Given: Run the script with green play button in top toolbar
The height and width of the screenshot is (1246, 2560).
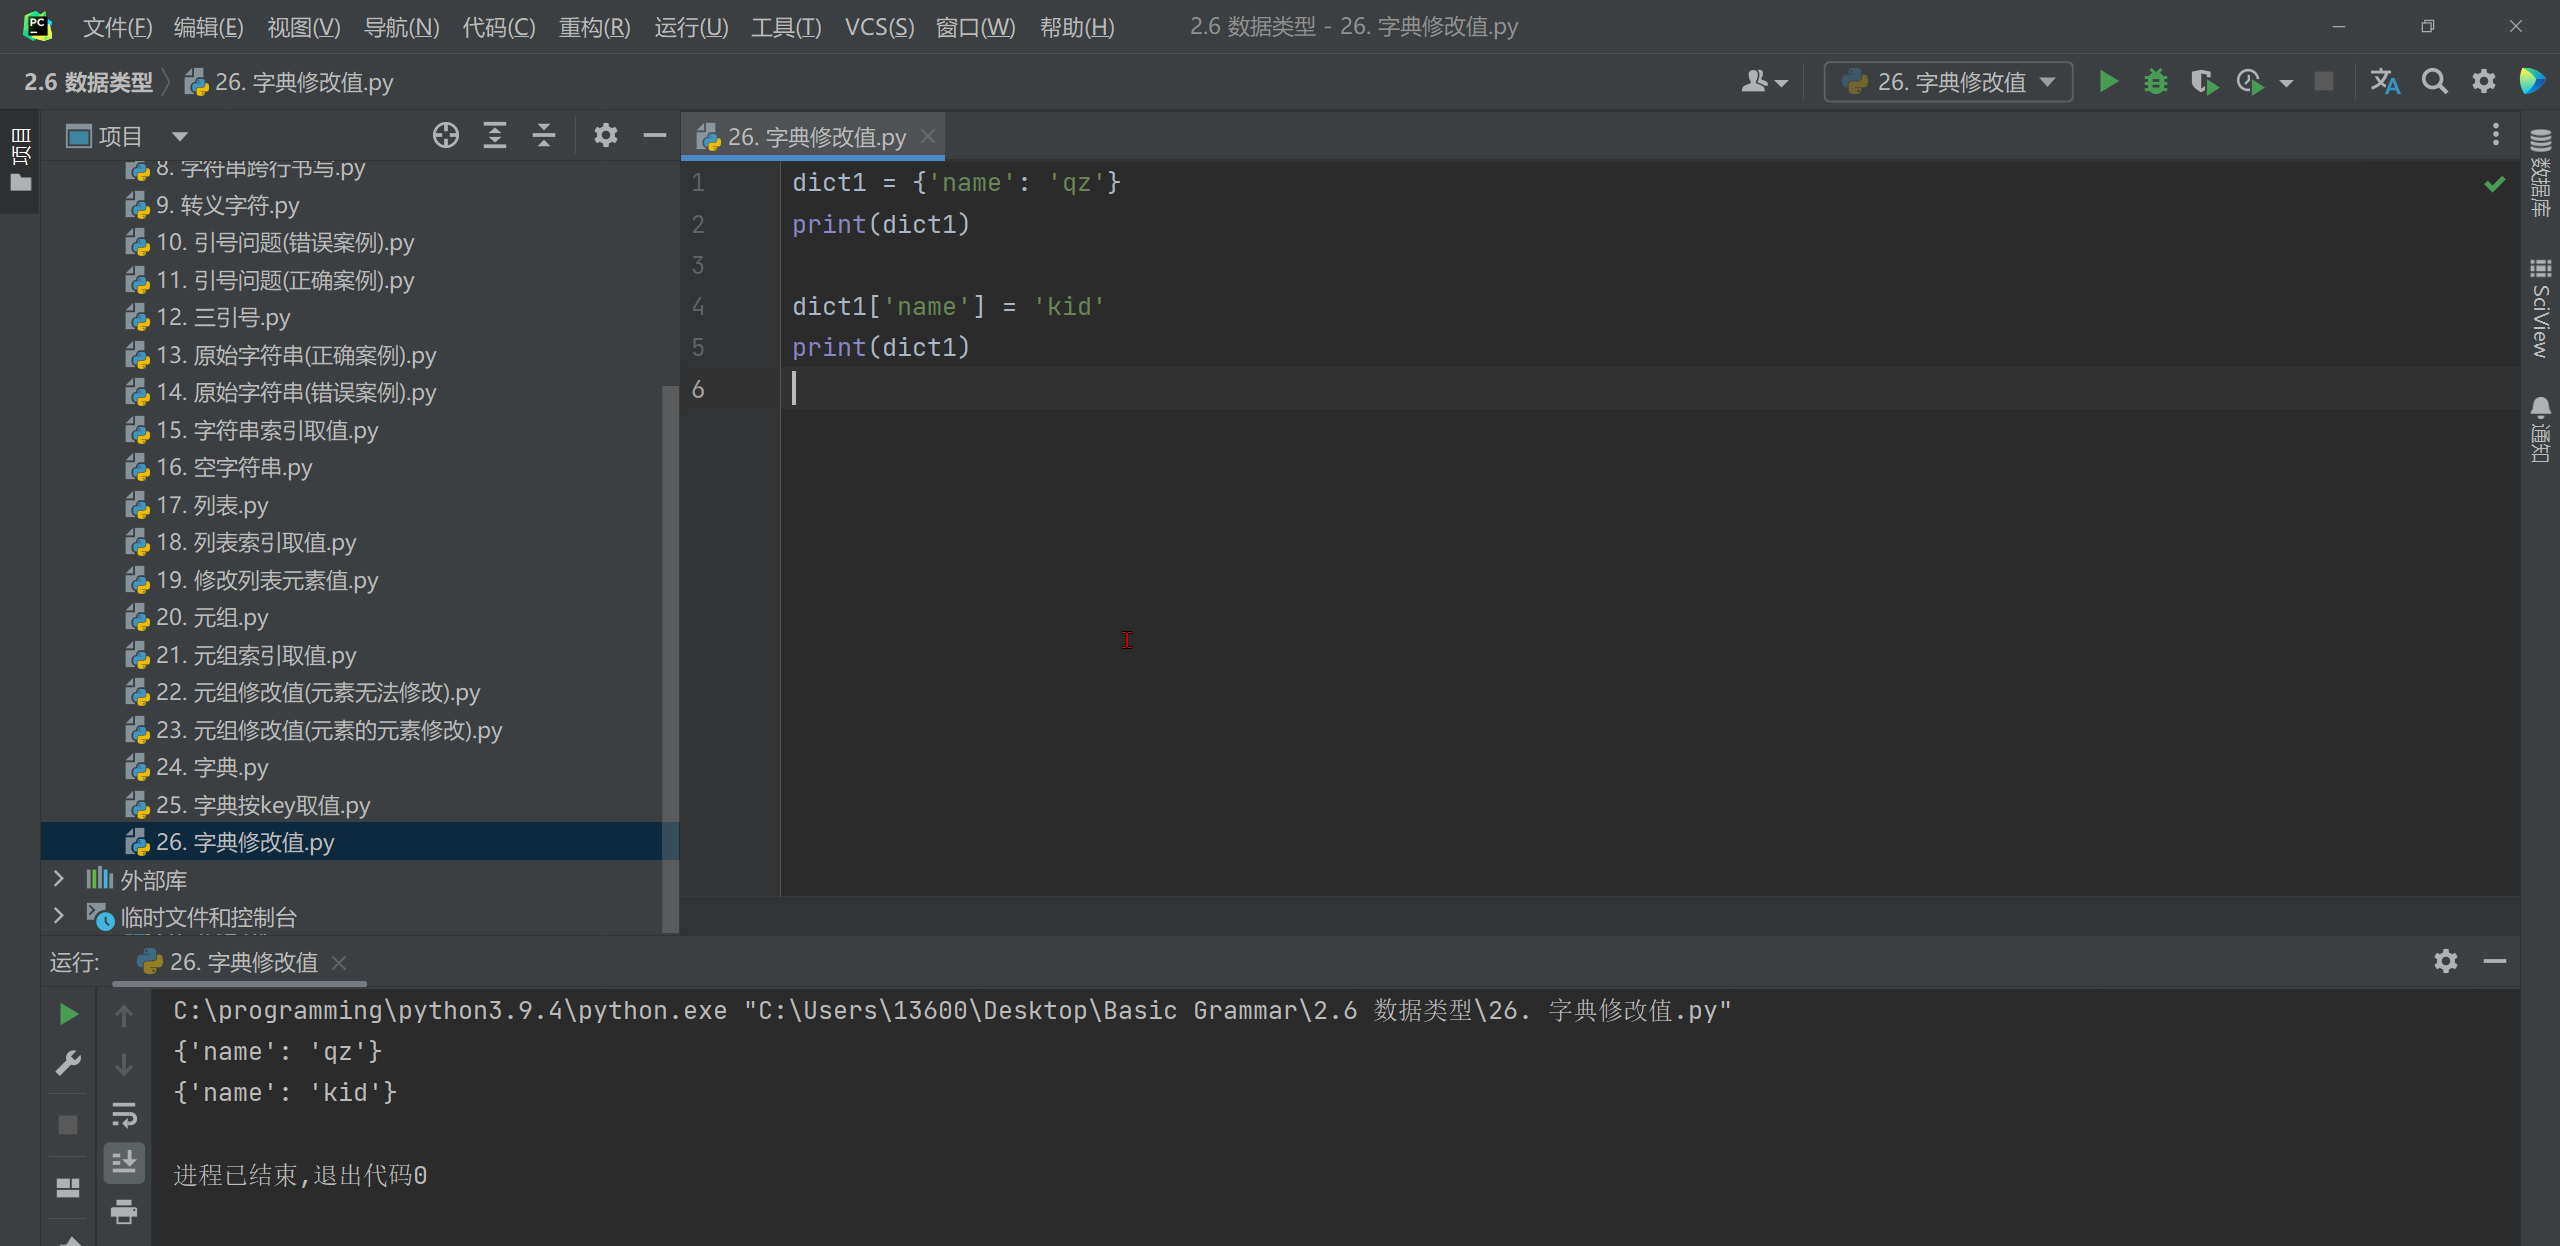Looking at the screenshot, I should [x=2108, y=81].
